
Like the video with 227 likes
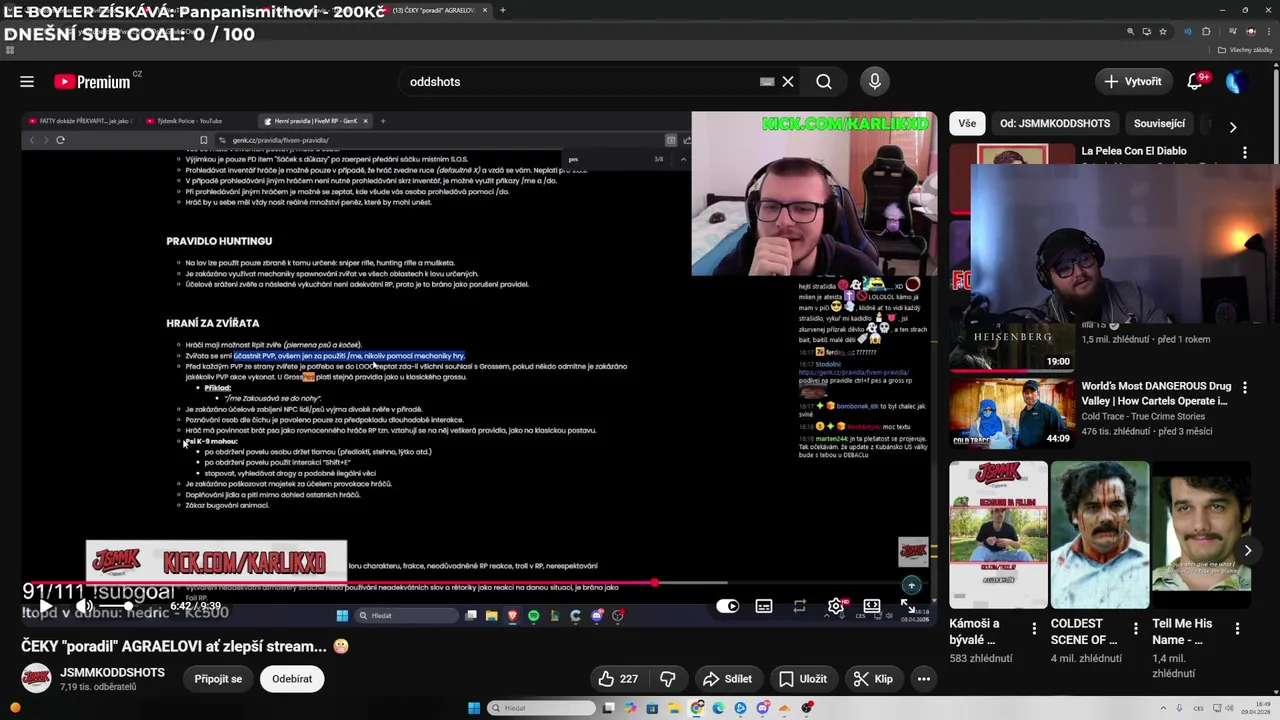[x=618, y=679]
